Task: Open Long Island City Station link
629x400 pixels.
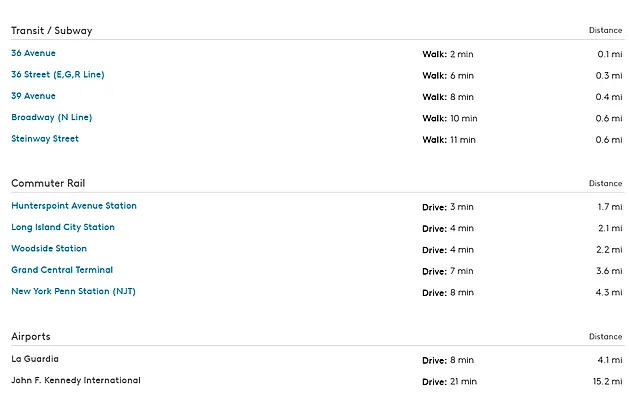Action: [63, 227]
